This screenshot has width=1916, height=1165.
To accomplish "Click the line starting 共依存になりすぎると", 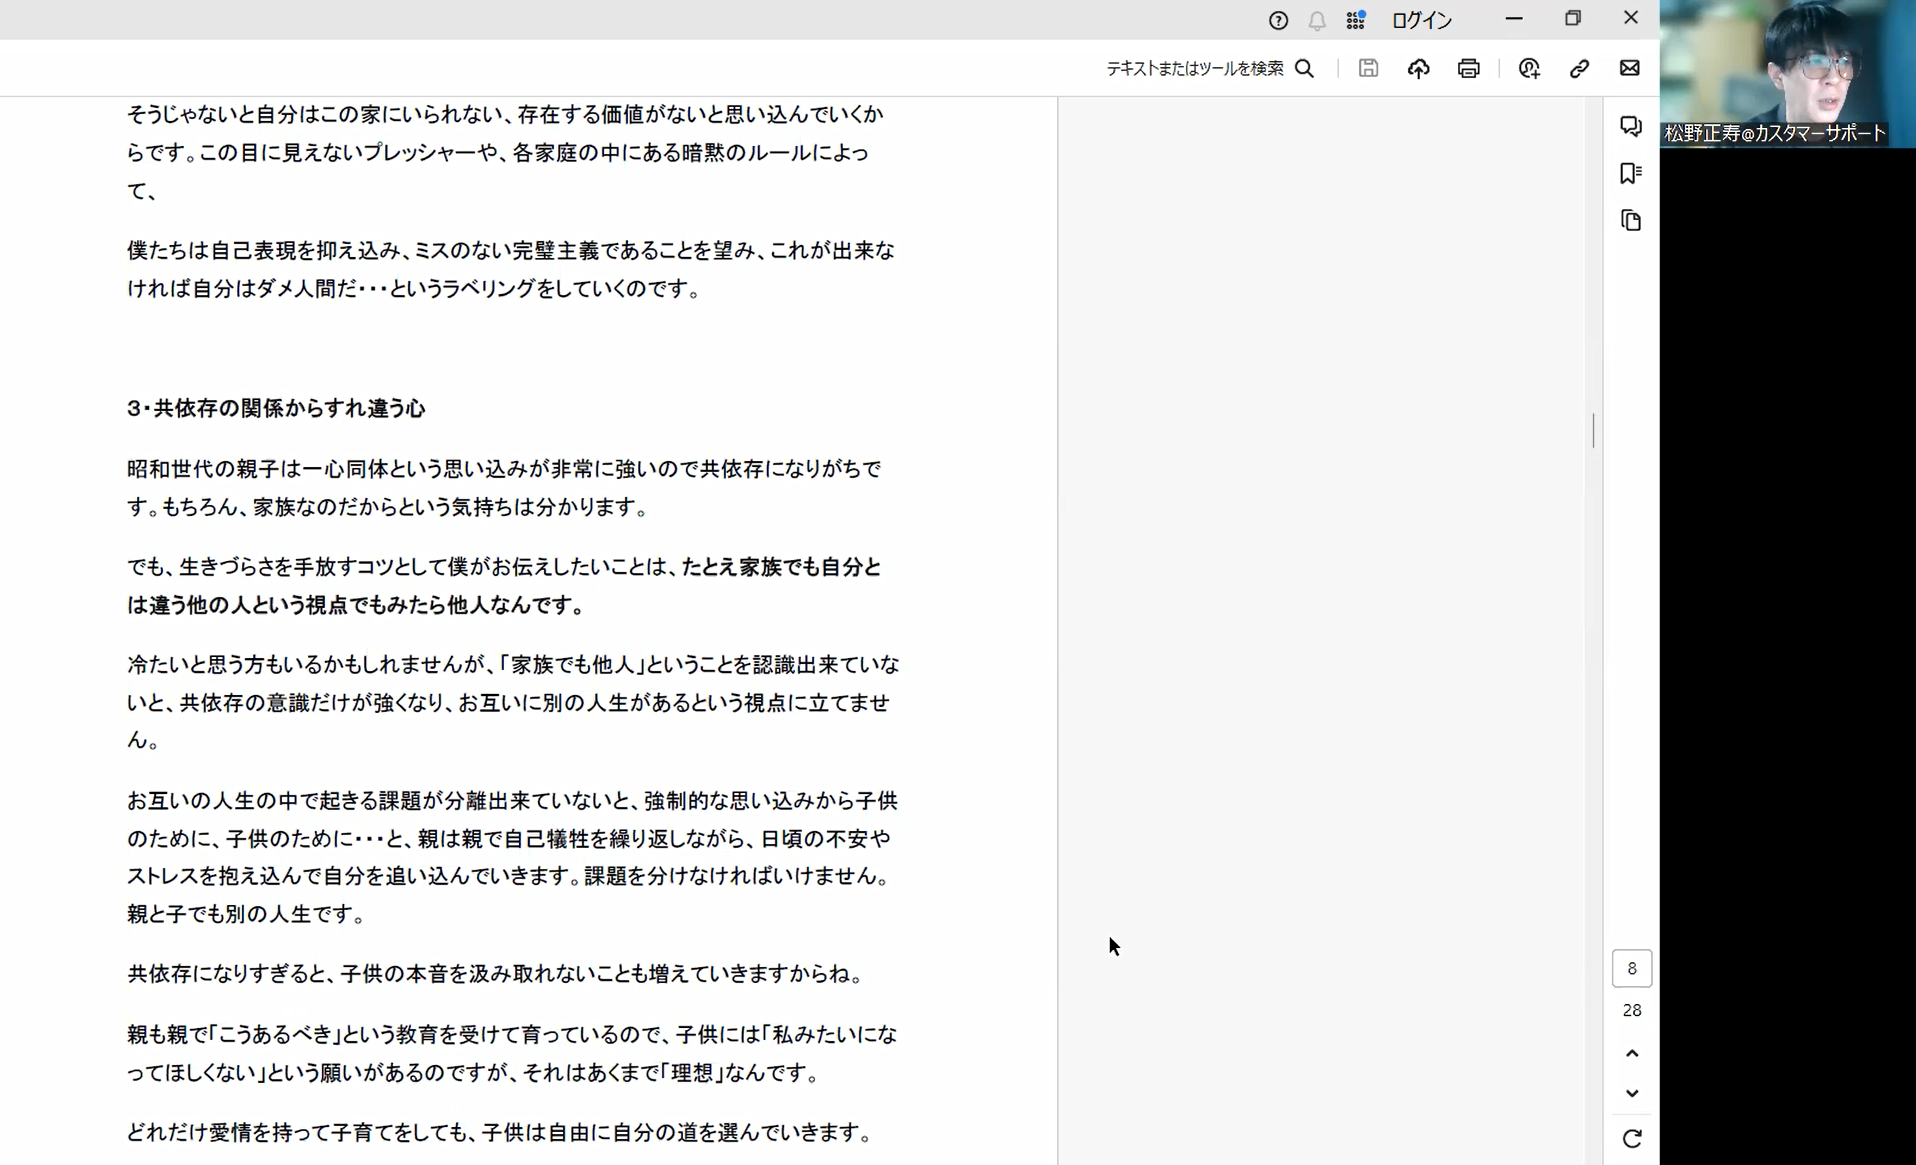I will [x=498, y=974].
